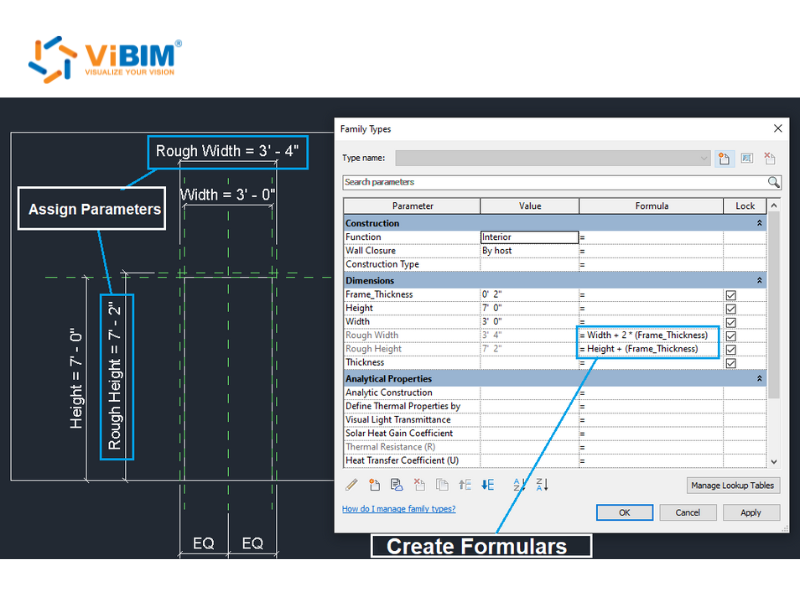Image resolution: width=800 pixels, height=600 pixels.
Task: Toggle the lock checkbox for Rough Width
Action: tap(731, 336)
